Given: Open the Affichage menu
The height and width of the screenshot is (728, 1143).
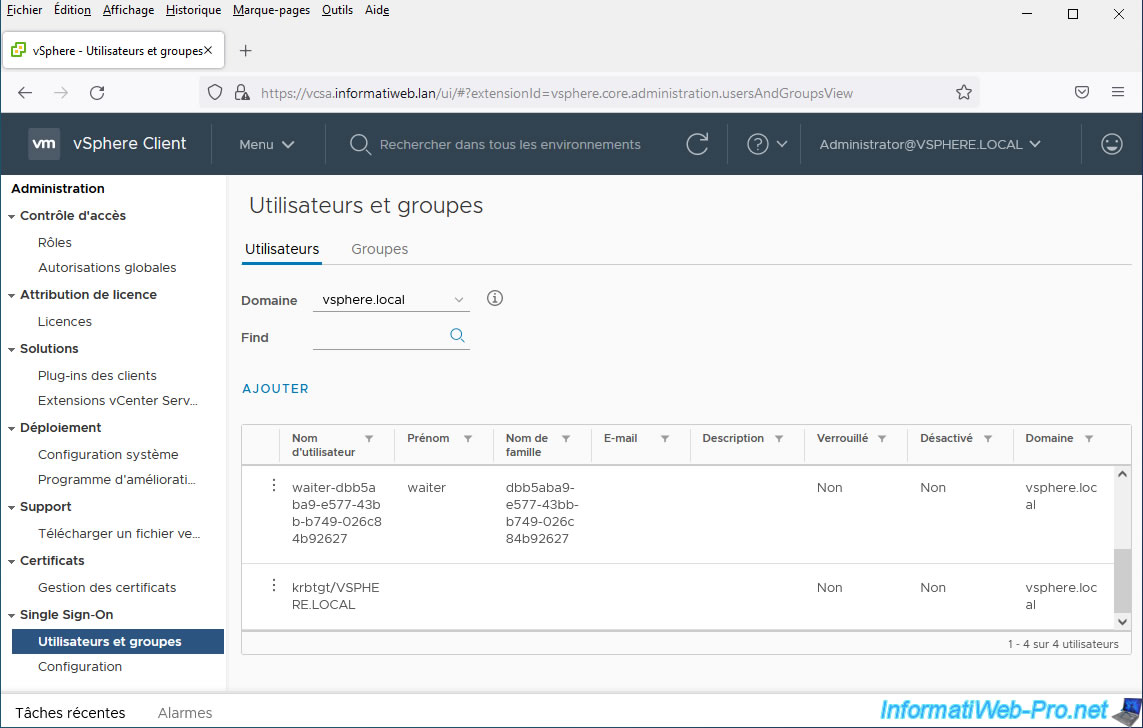Looking at the screenshot, I should point(128,10).
